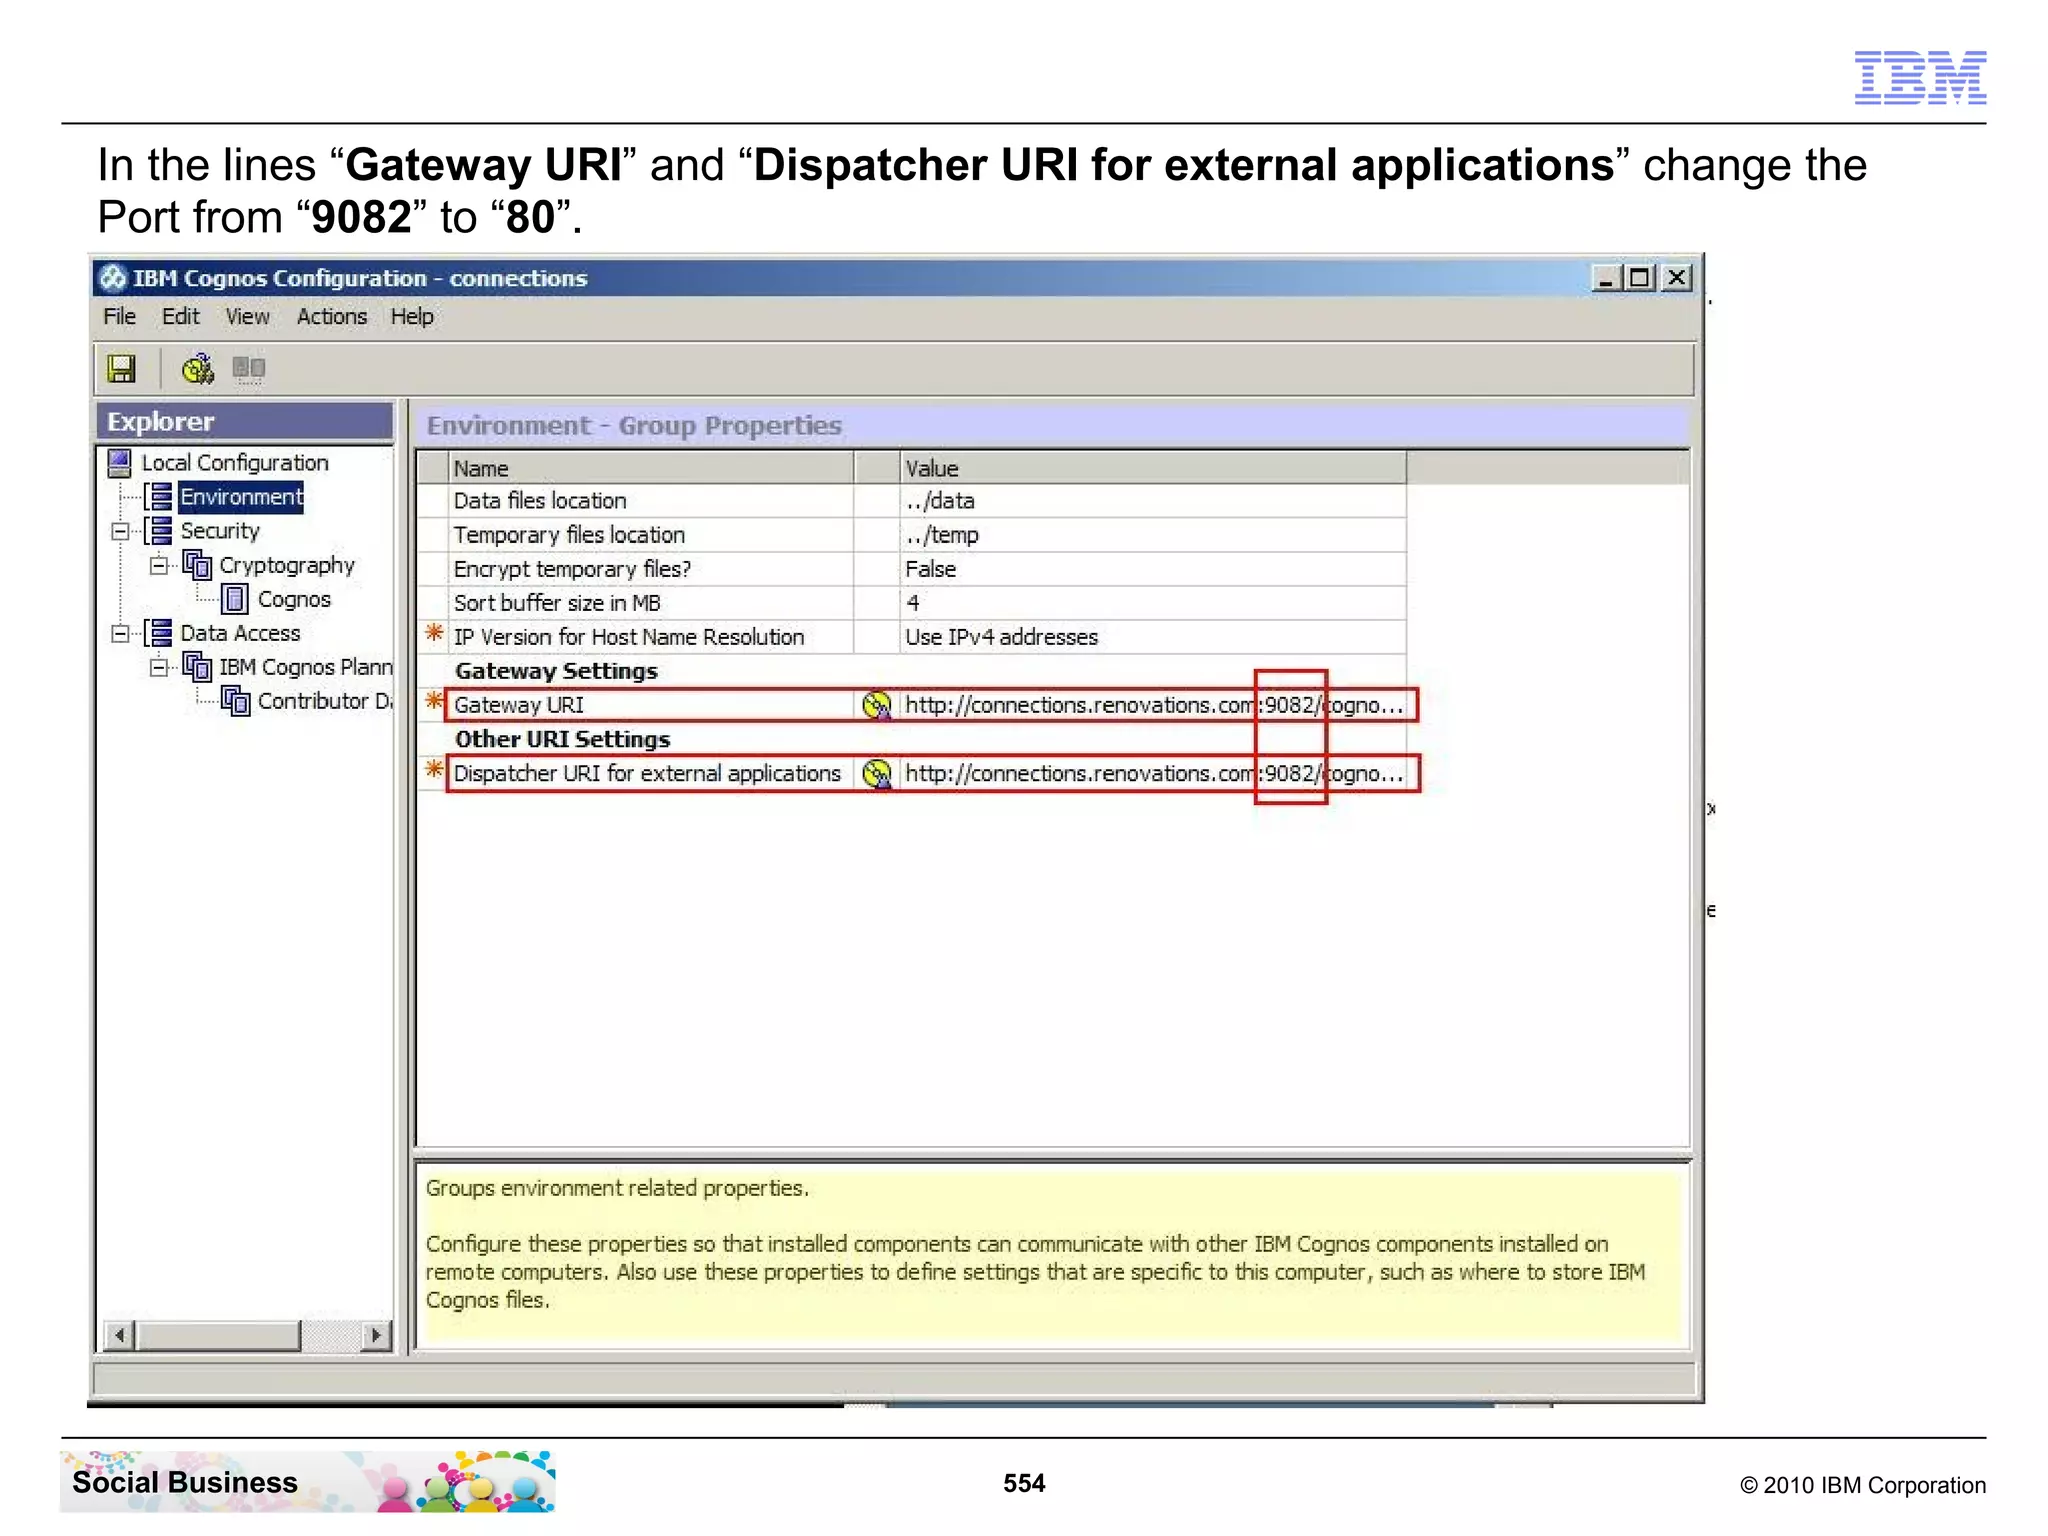
Task: Select the Security tree item
Action: coord(220,531)
